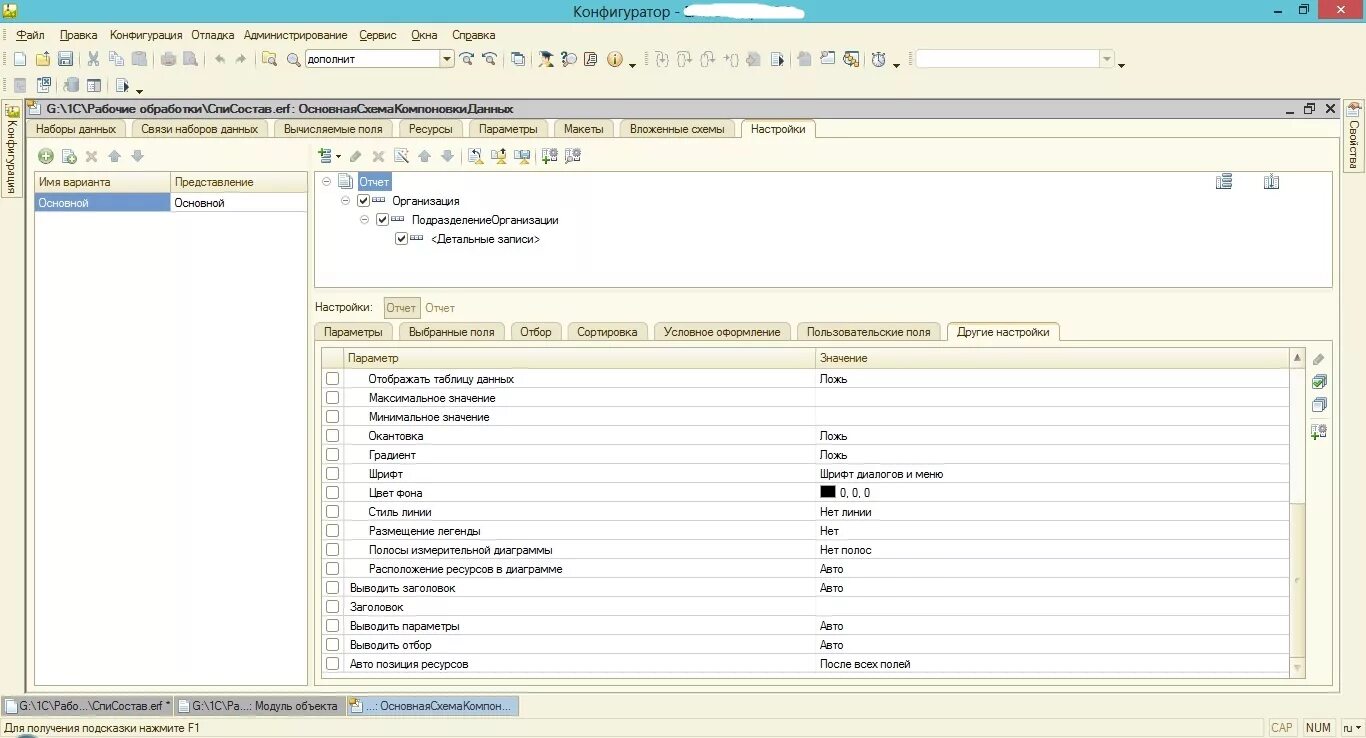This screenshot has height=738, width=1366.
Task: Click the stopwatch performance measurement icon
Action: (878, 59)
